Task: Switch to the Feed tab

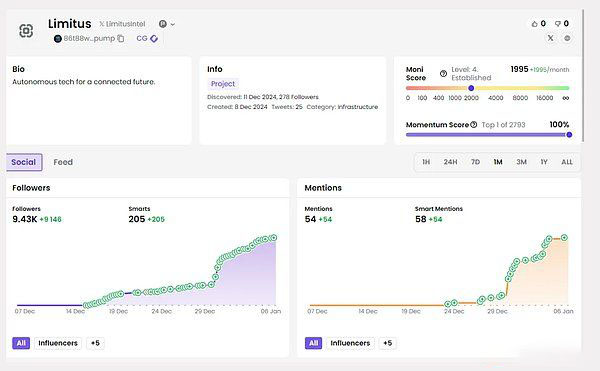Action: (x=63, y=162)
